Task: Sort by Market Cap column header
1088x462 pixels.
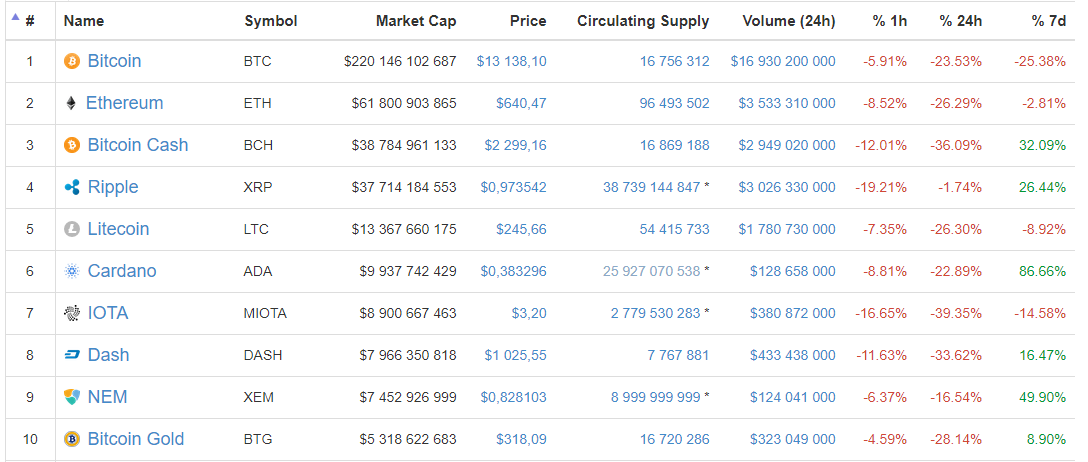Action: click(x=416, y=20)
